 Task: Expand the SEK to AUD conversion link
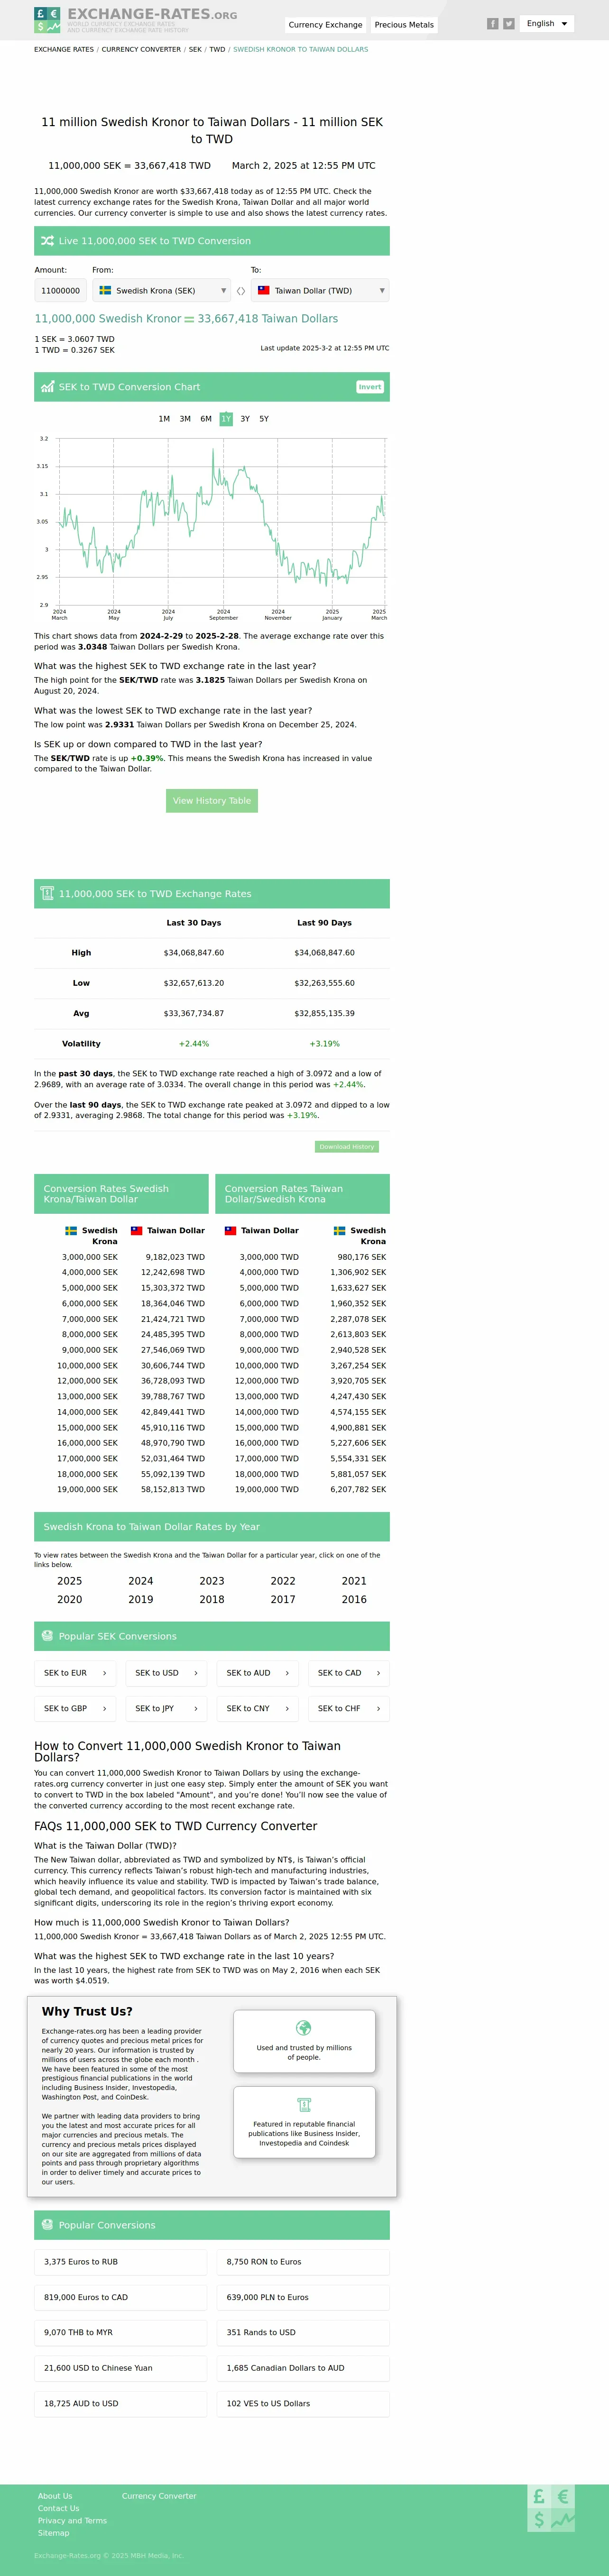click(258, 1673)
